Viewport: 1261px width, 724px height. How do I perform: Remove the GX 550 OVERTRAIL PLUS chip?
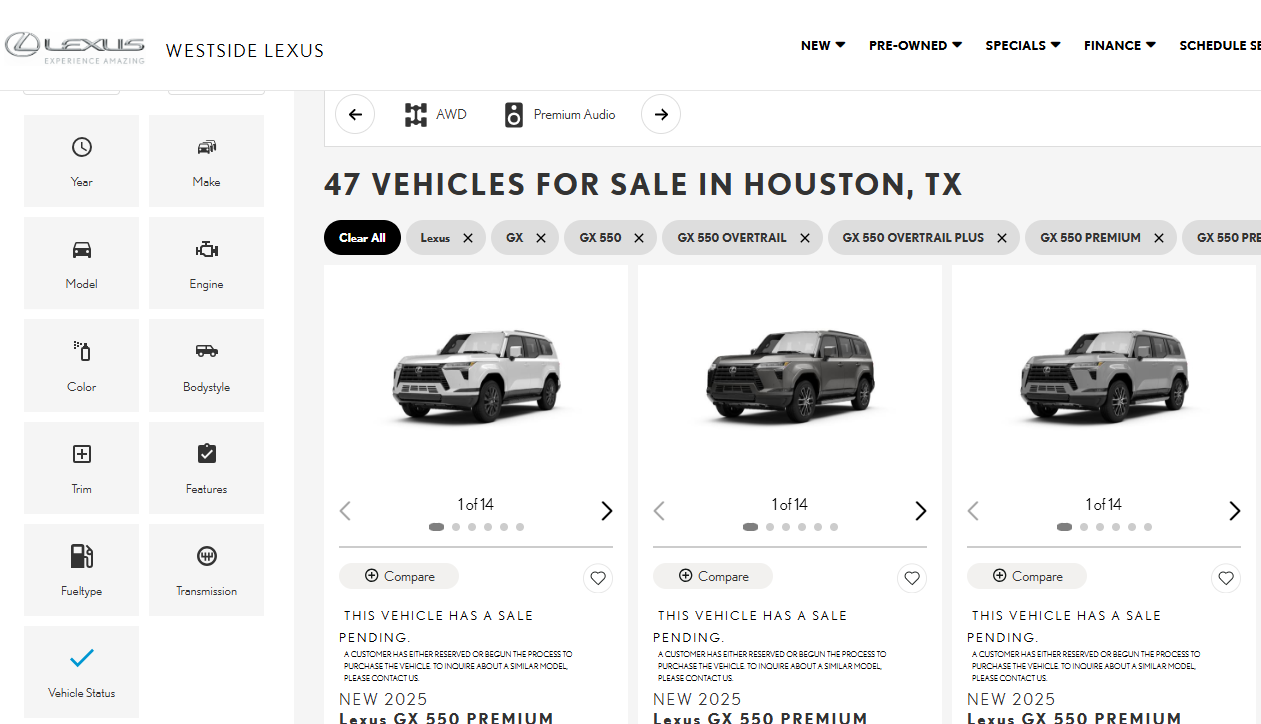(x=1002, y=238)
